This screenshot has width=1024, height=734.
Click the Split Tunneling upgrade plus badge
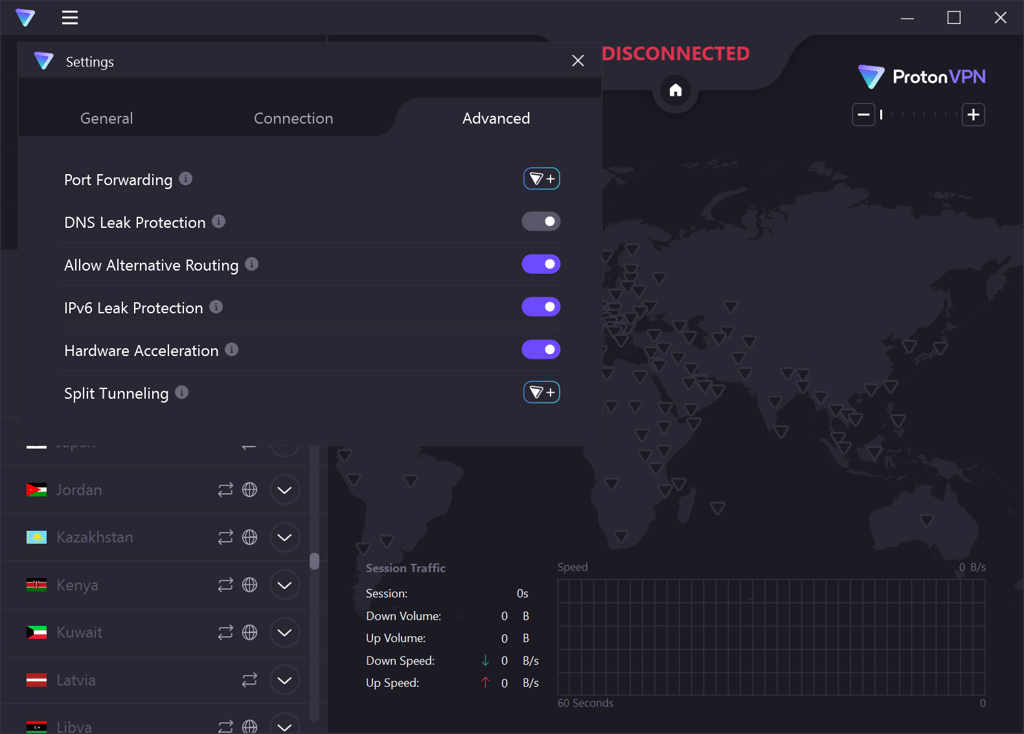point(541,392)
